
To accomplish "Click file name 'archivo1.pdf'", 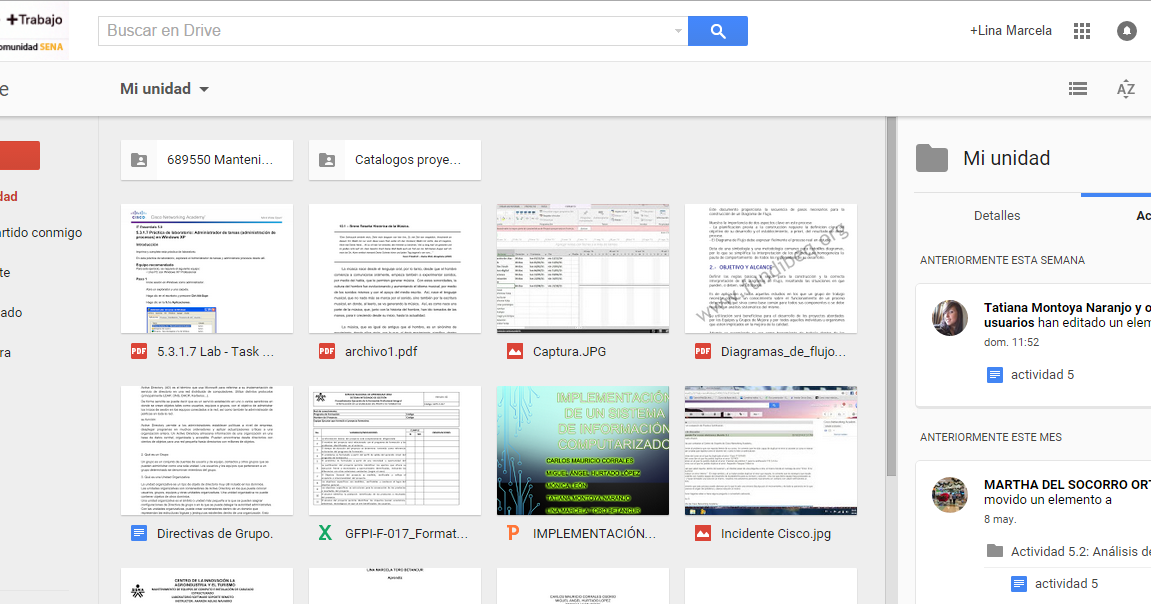I will (381, 352).
